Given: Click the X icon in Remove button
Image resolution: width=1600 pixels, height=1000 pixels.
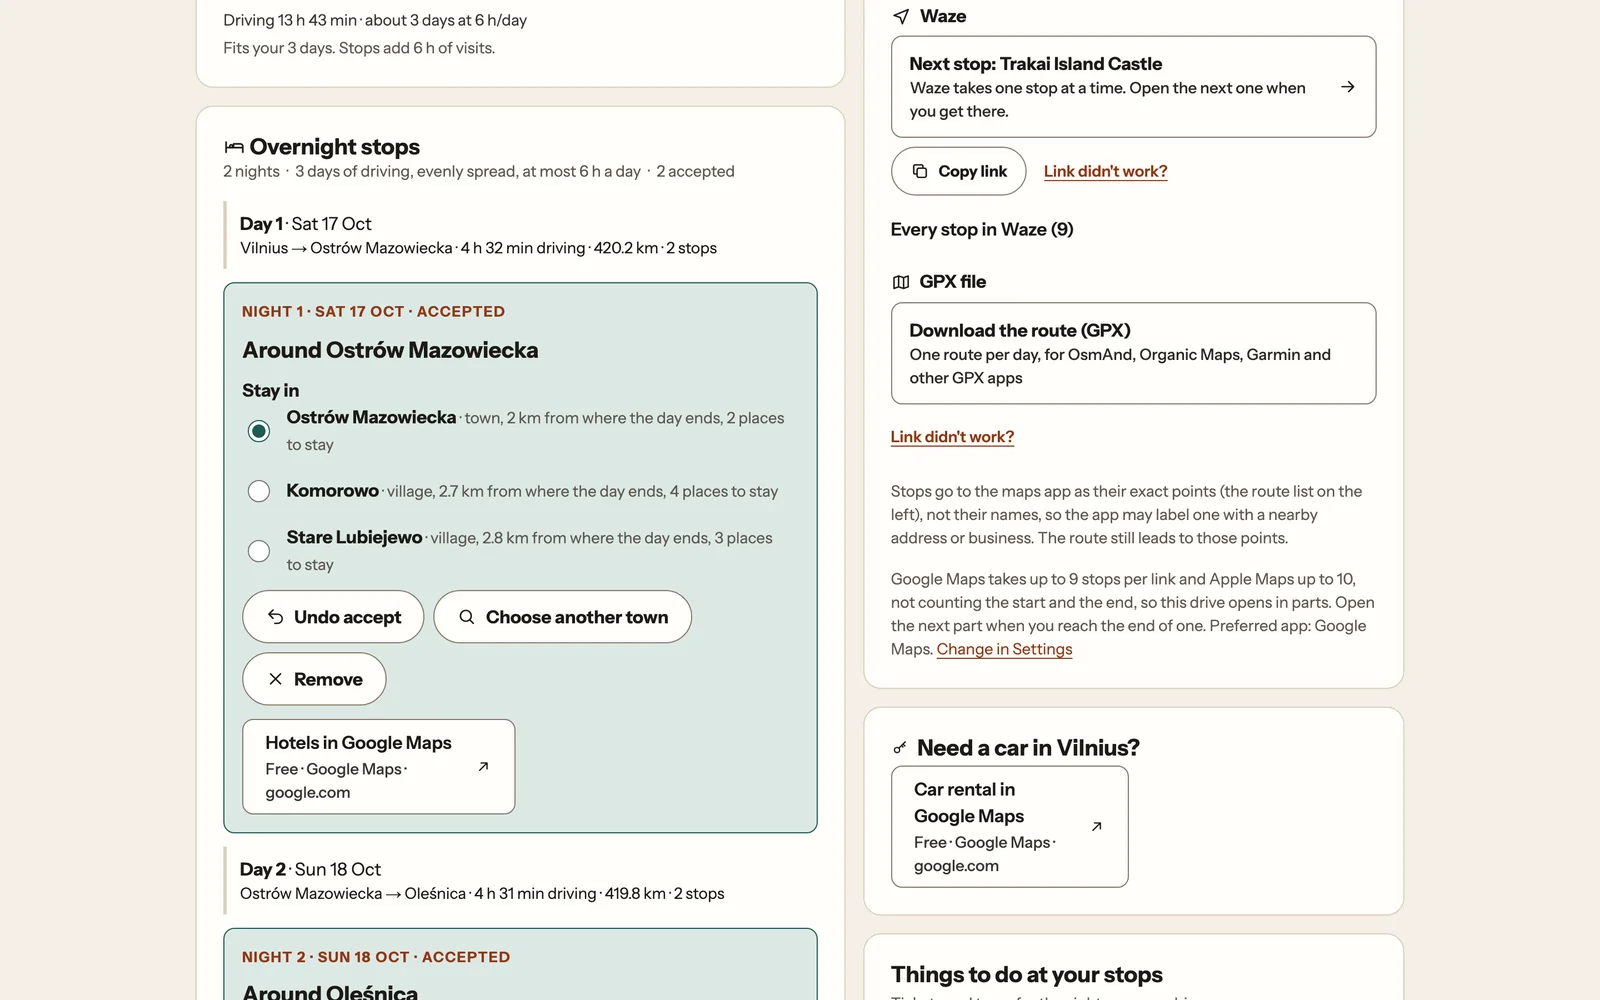Looking at the screenshot, I should (x=275, y=679).
